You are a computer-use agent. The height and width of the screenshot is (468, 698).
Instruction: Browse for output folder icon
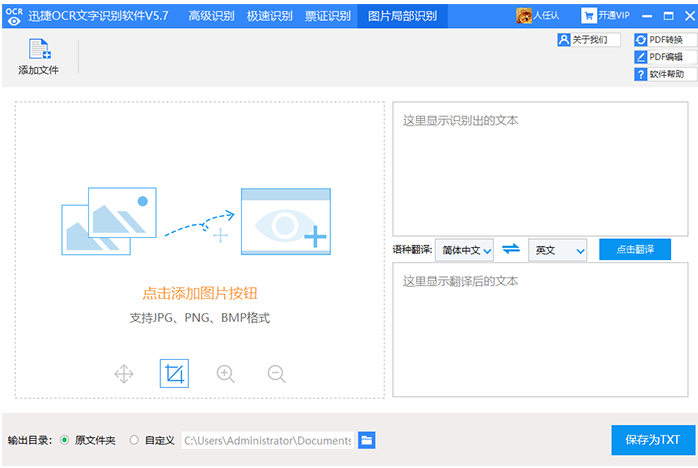(366, 440)
